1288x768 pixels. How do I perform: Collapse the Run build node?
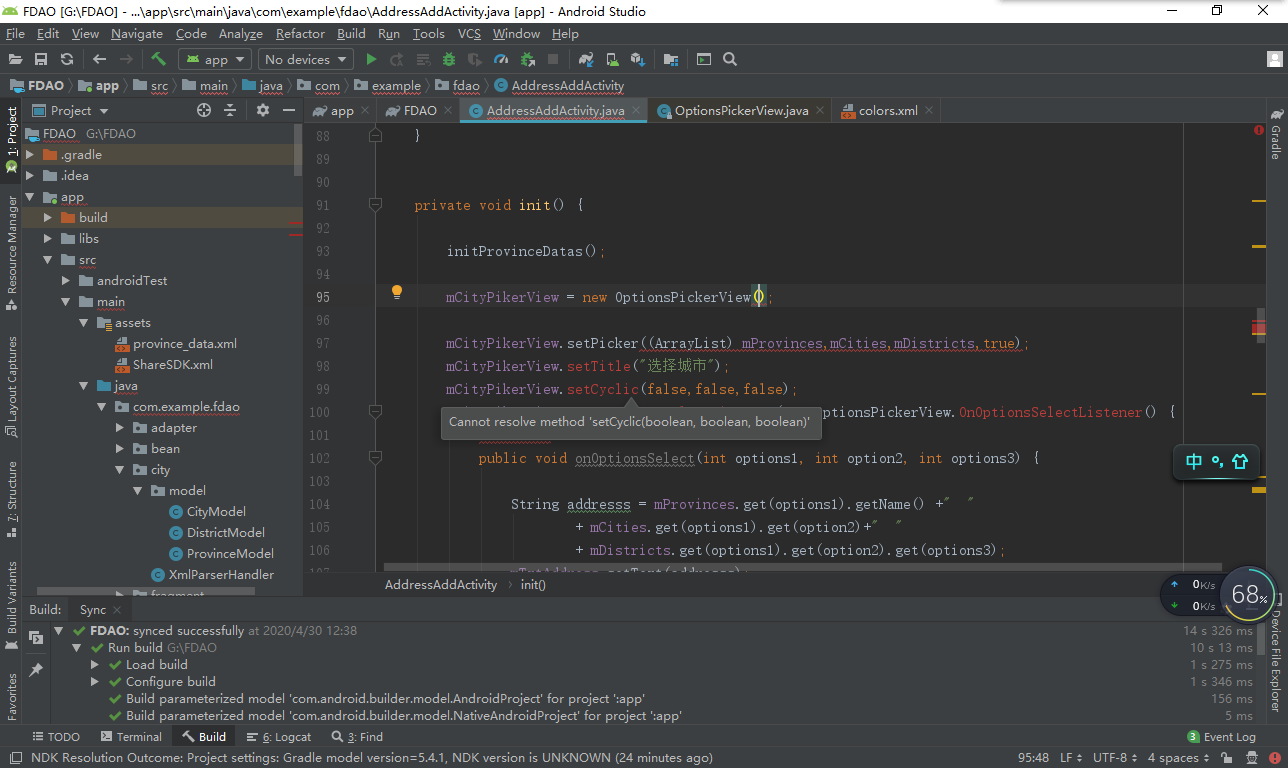tap(77, 648)
